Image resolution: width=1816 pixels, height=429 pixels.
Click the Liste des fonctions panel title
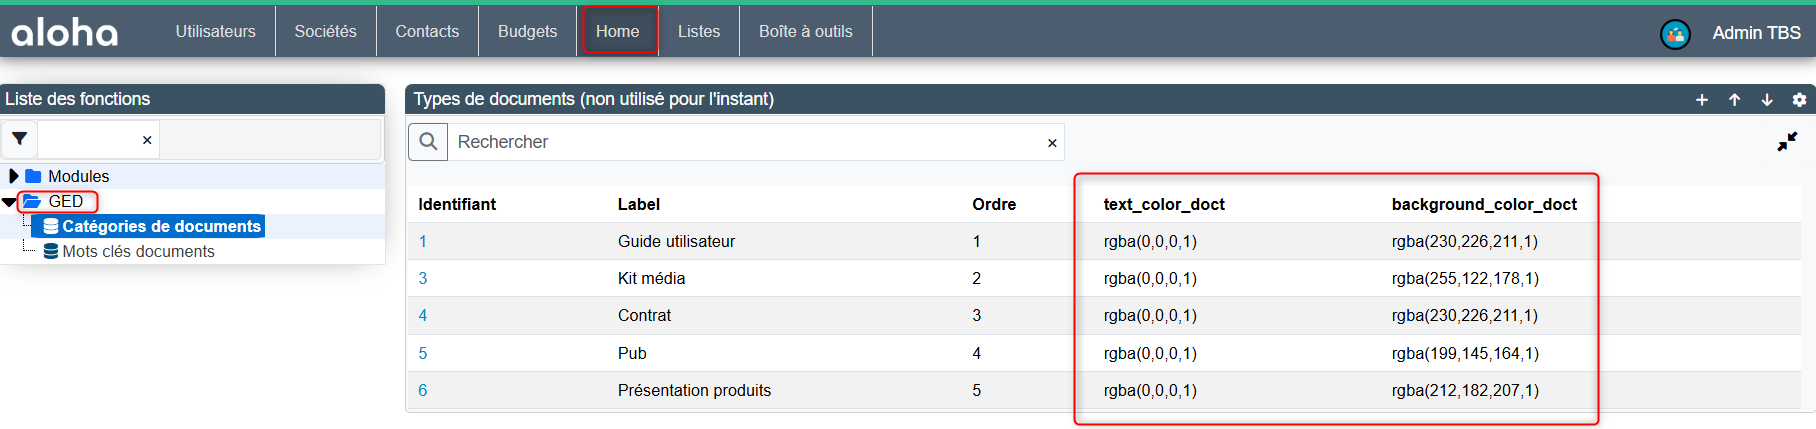78,99
